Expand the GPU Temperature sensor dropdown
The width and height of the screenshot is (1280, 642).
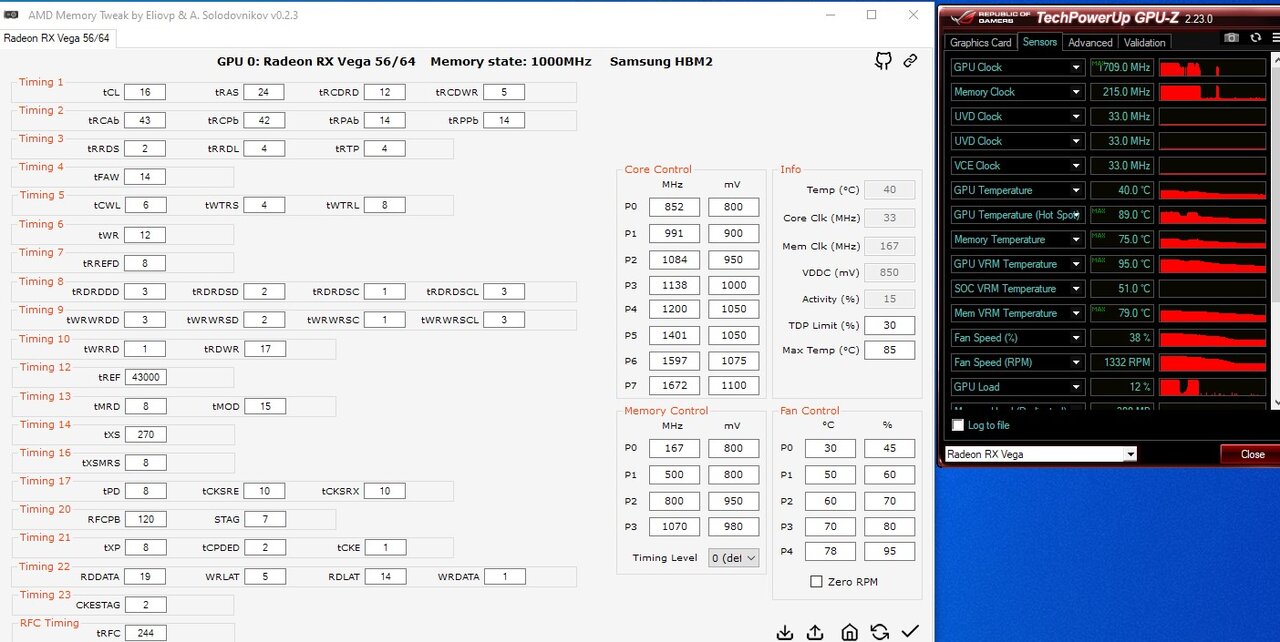(x=1076, y=190)
